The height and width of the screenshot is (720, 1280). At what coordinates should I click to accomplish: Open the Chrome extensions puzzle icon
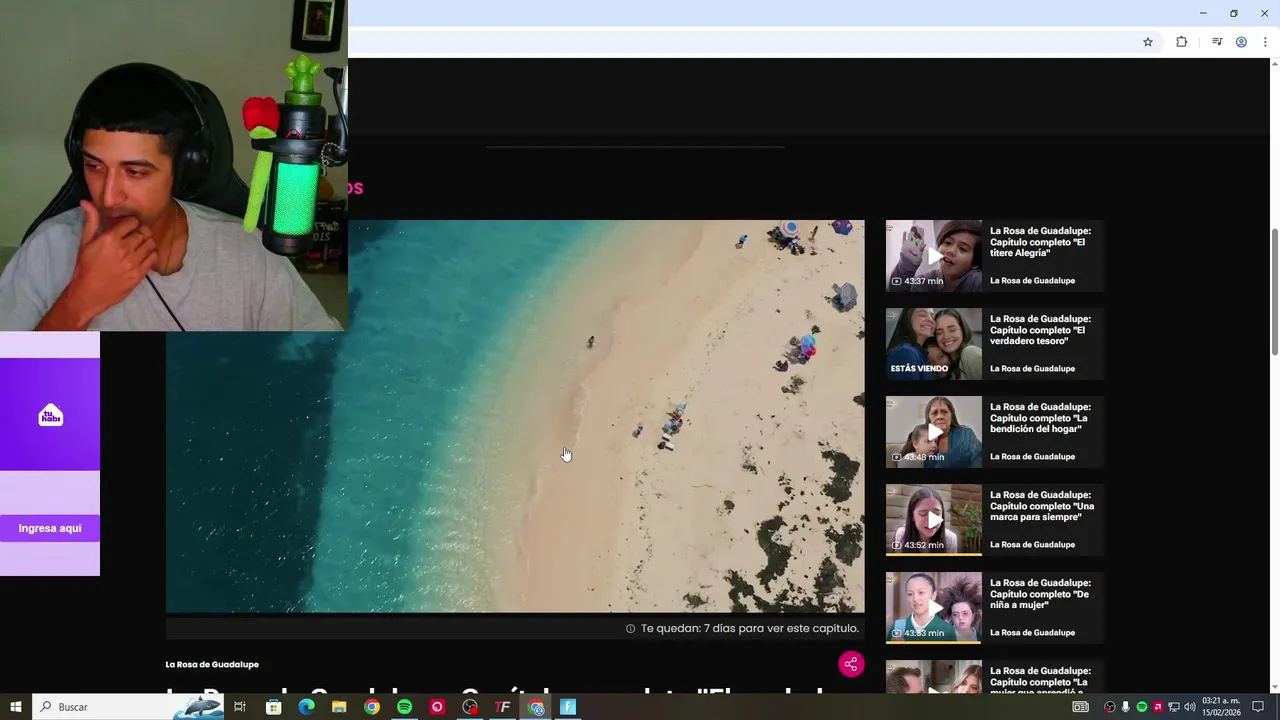click(x=1181, y=42)
